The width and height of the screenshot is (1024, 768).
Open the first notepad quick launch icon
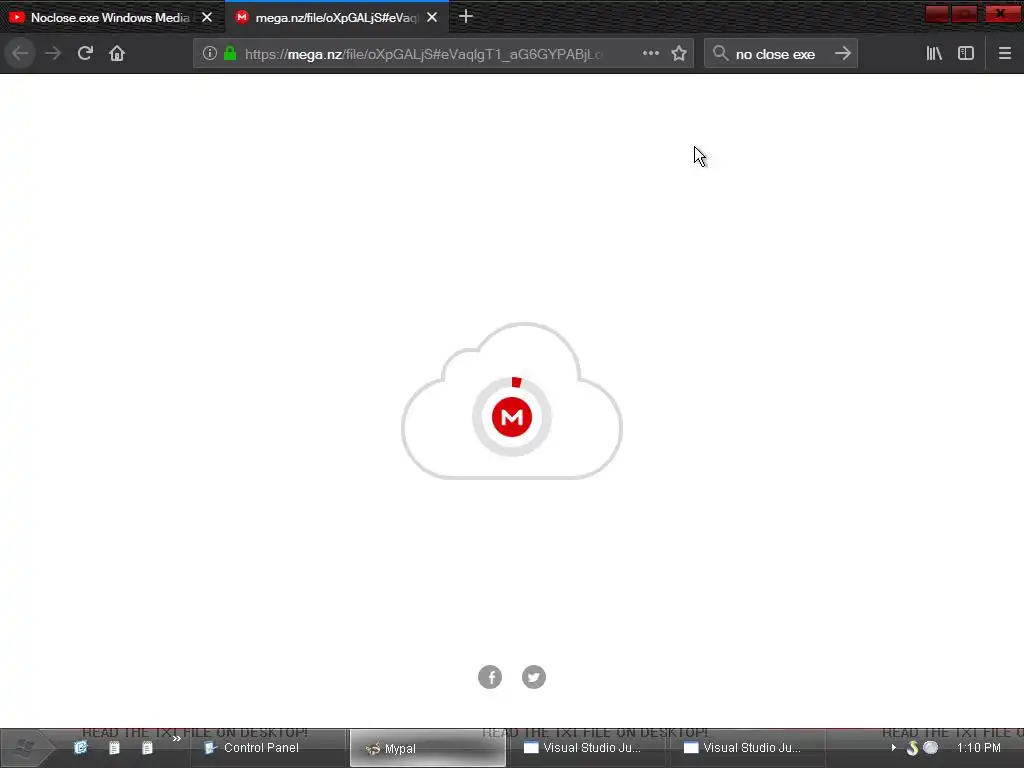(114, 748)
